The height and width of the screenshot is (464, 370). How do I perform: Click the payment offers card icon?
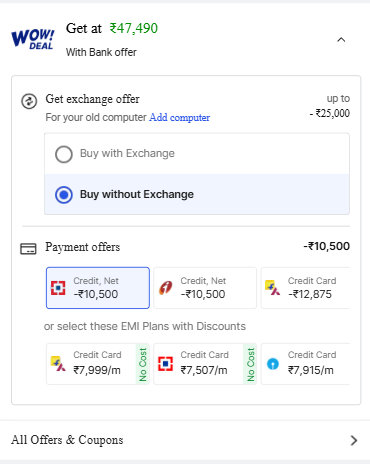click(x=28, y=249)
